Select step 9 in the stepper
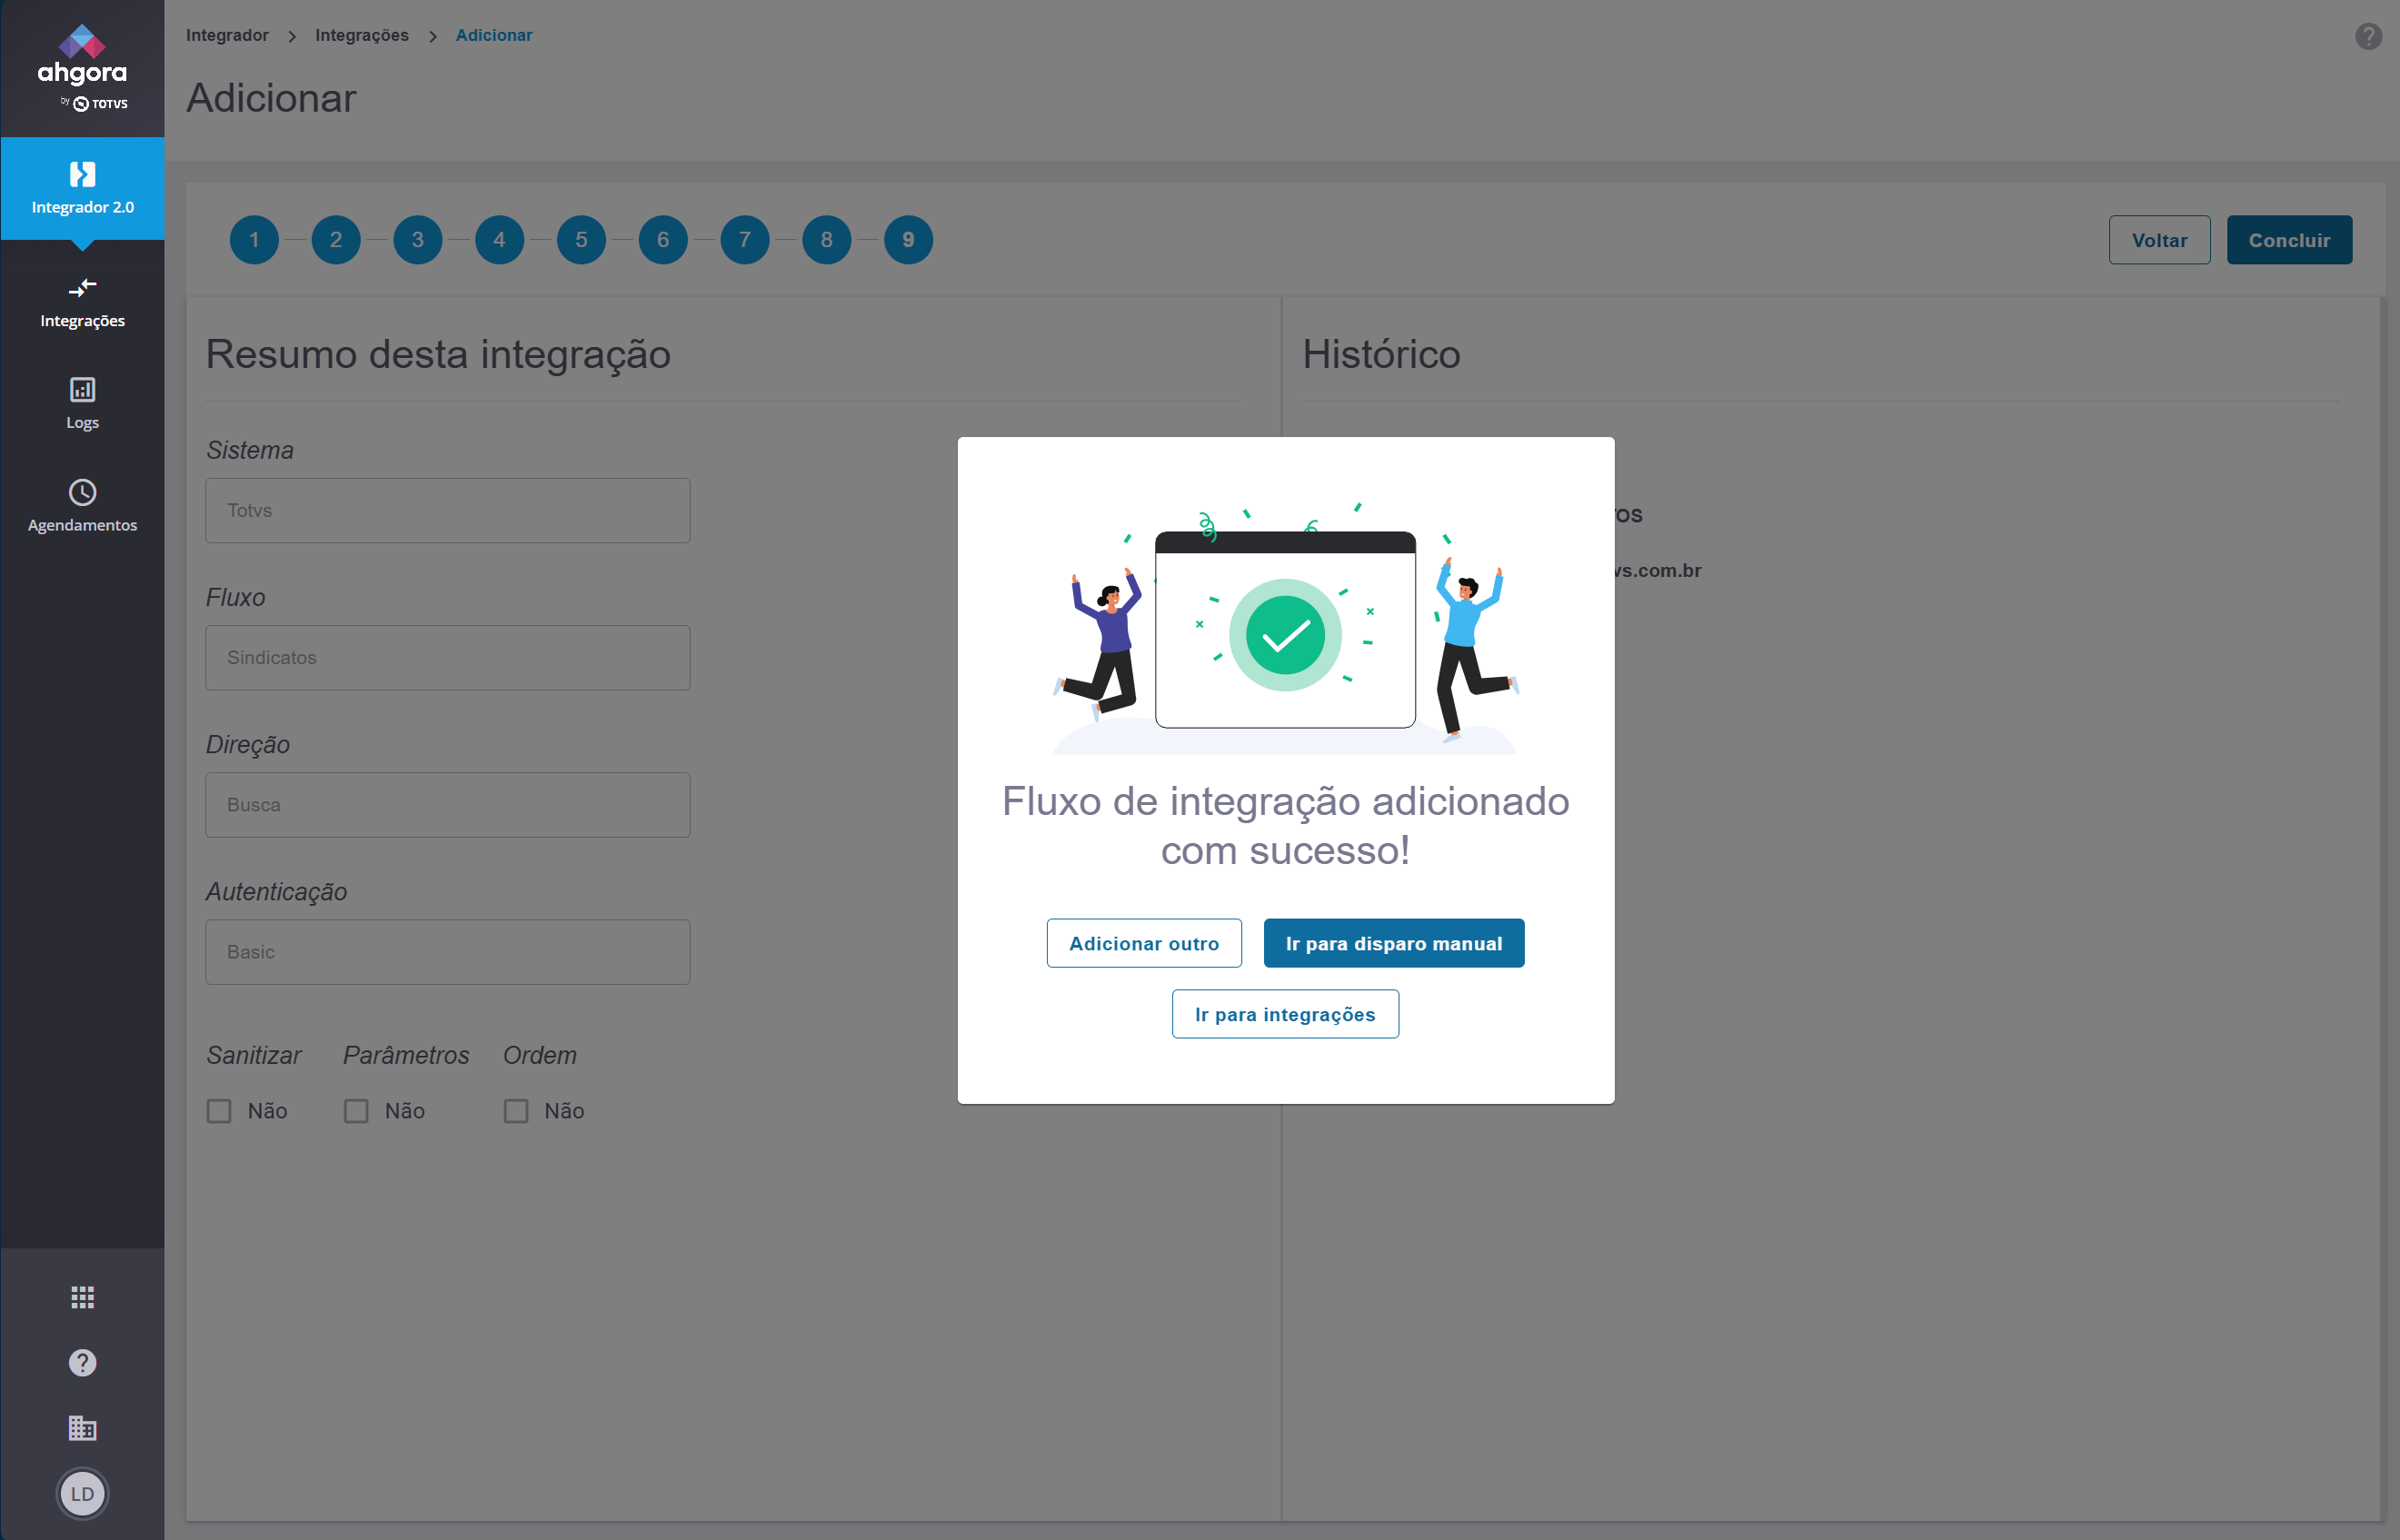This screenshot has height=1540, width=2400. point(908,240)
